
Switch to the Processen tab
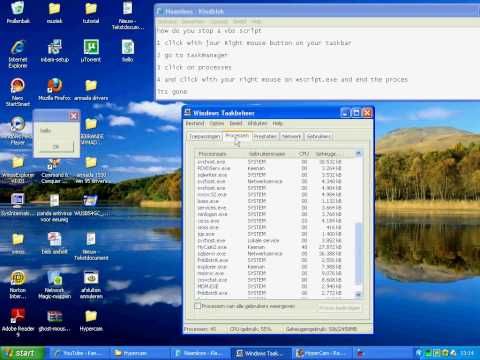coord(237,136)
